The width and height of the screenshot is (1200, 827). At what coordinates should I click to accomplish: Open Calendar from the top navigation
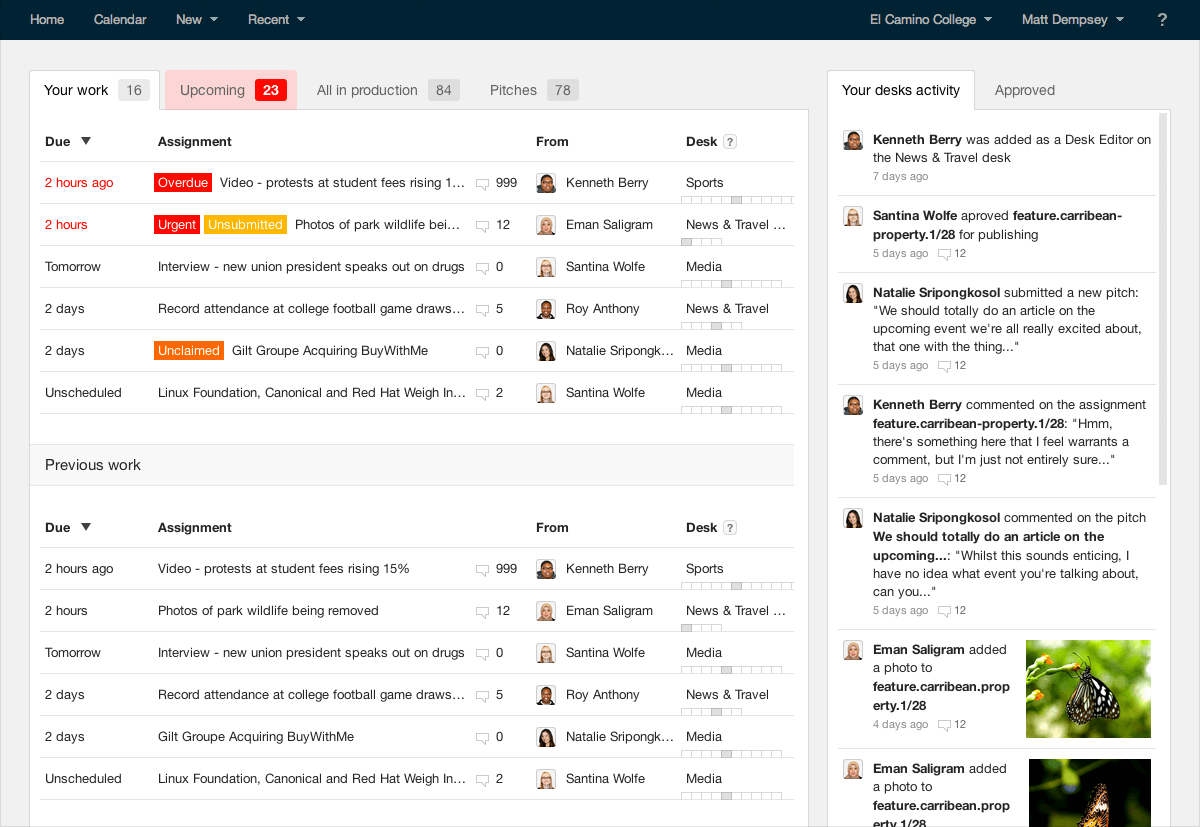[x=120, y=20]
